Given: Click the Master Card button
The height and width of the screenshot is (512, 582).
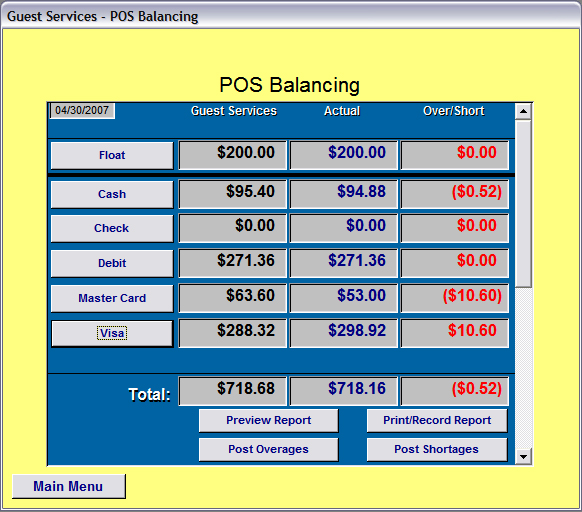Looking at the screenshot, I should [x=112, y=298].
